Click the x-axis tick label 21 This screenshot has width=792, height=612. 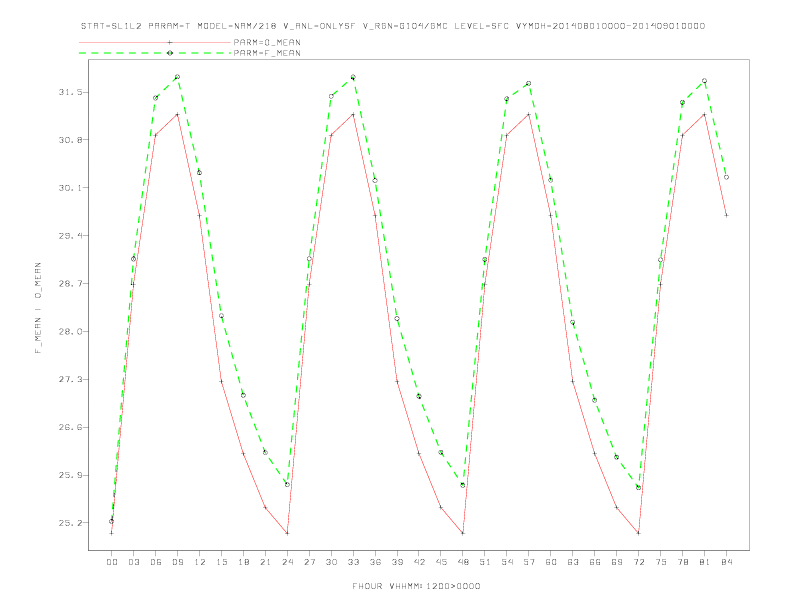pyautogui.click(x=265, y=562)
